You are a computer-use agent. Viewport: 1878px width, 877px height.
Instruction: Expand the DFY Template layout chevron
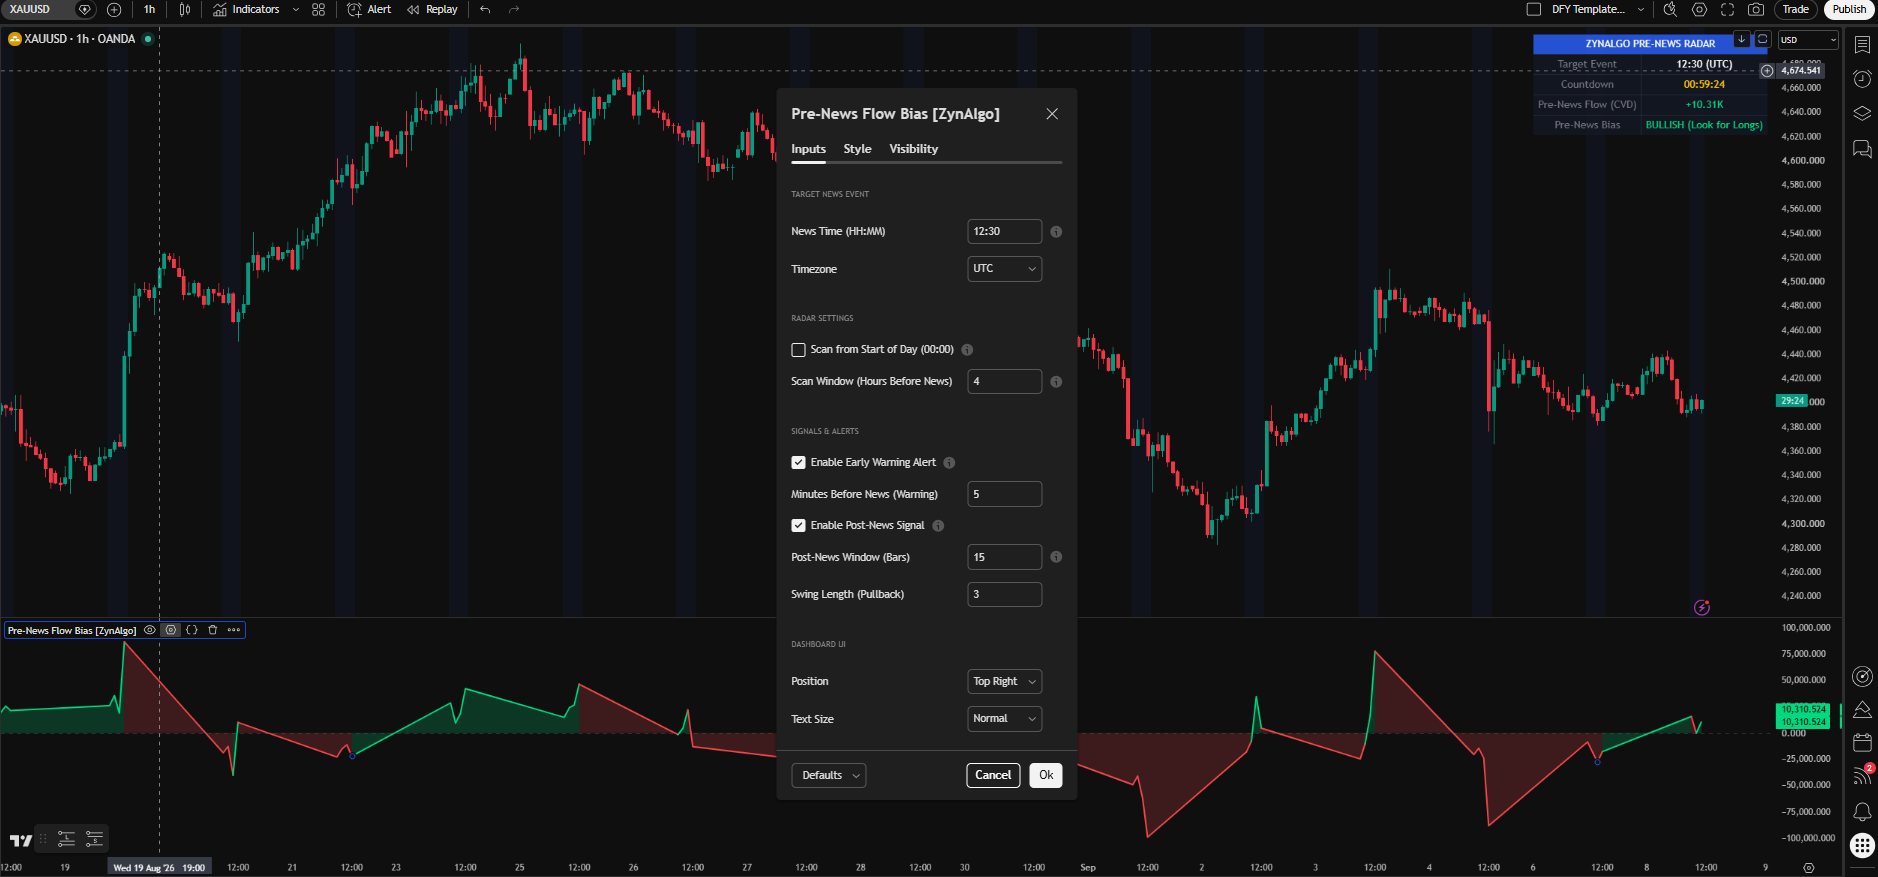(x=1641, y=10)
